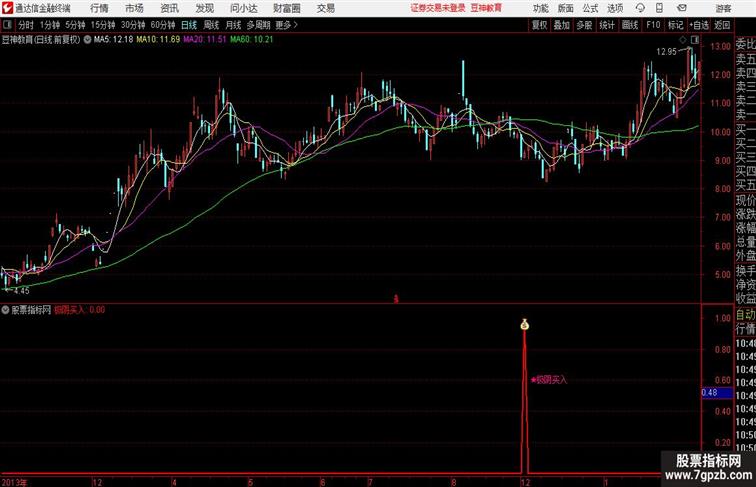Open the 发现 menu
The width and height of the screenshot is (756, 487).
204,8
